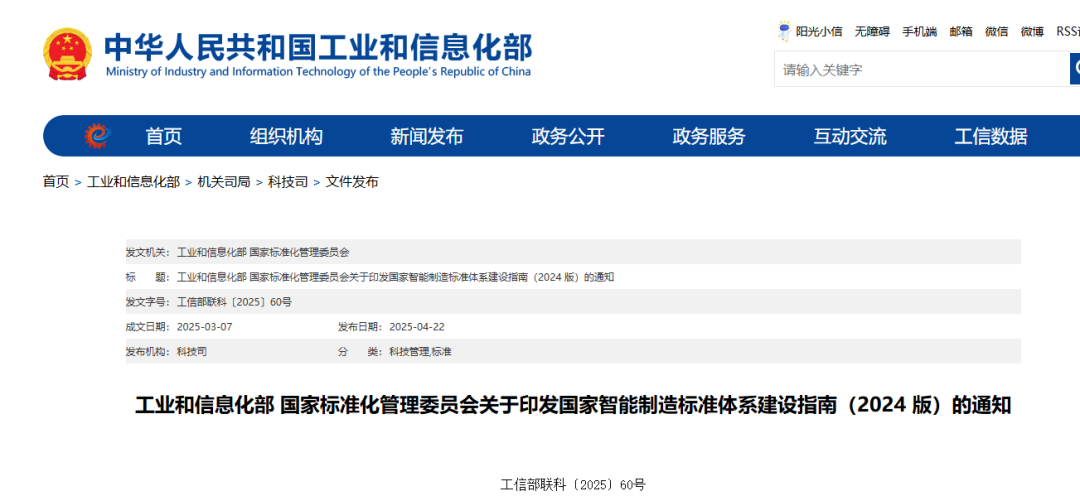The width and height of the screenshot is (1080, 496).
Task: Open the 手机端 mobile version link
Action: coord(919,31)
